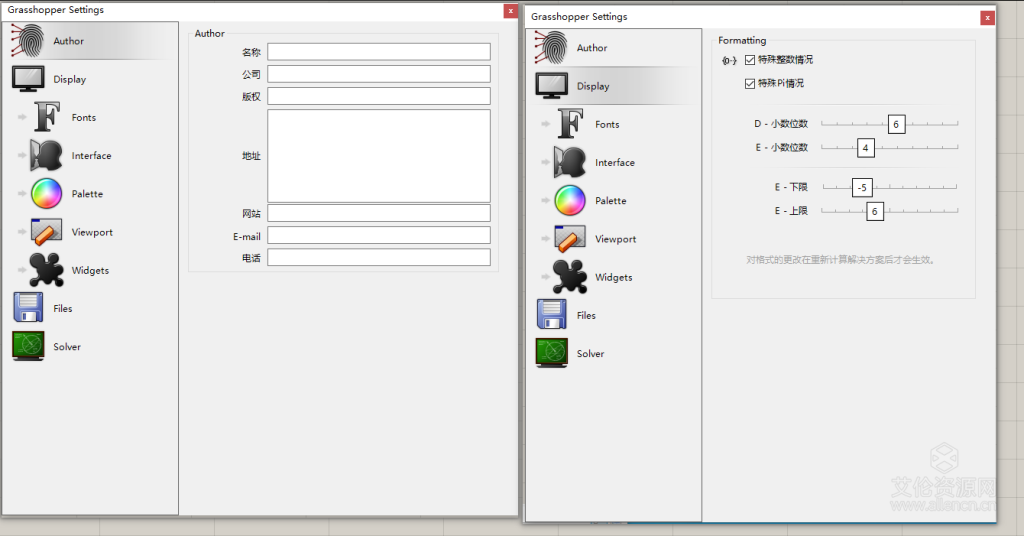Toggle the 特殊整数情况 checkbox
This screenshot has height=536, width=1024.
(750, 60)
